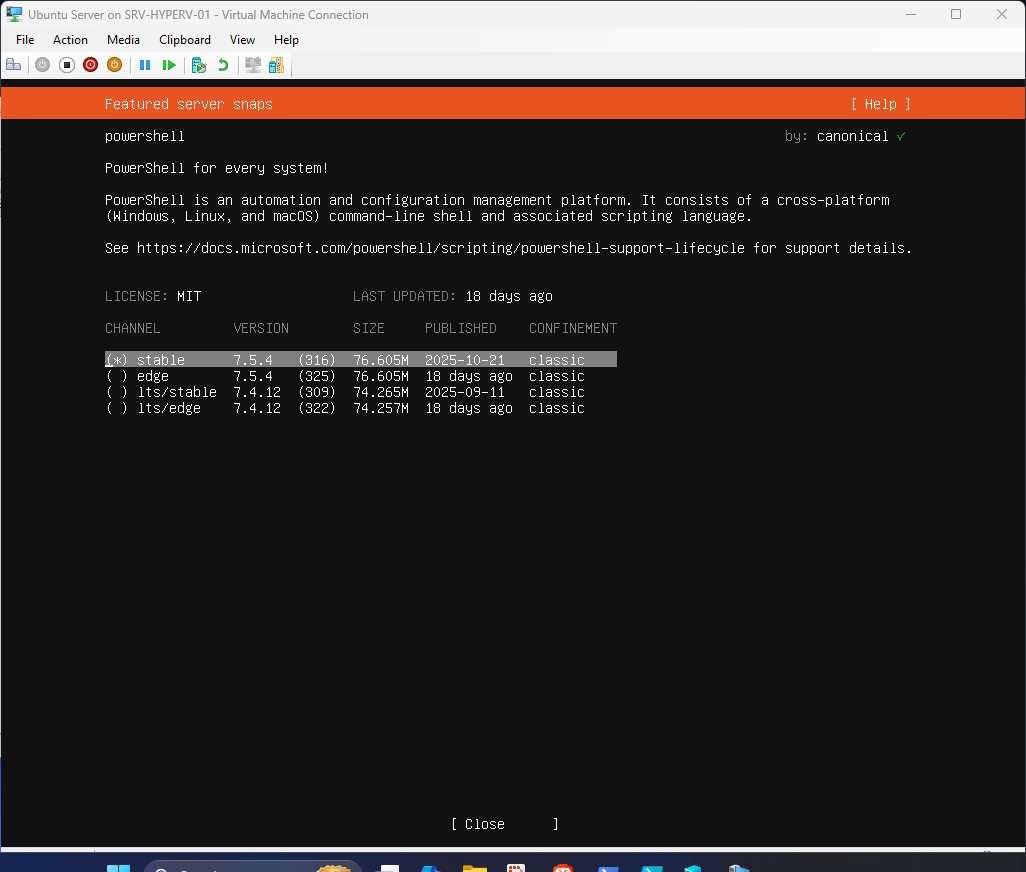Viewport: 1026px width, 872px height.
Task: Take a checkpoint of the VM
Action: click(x=198, y=64)
